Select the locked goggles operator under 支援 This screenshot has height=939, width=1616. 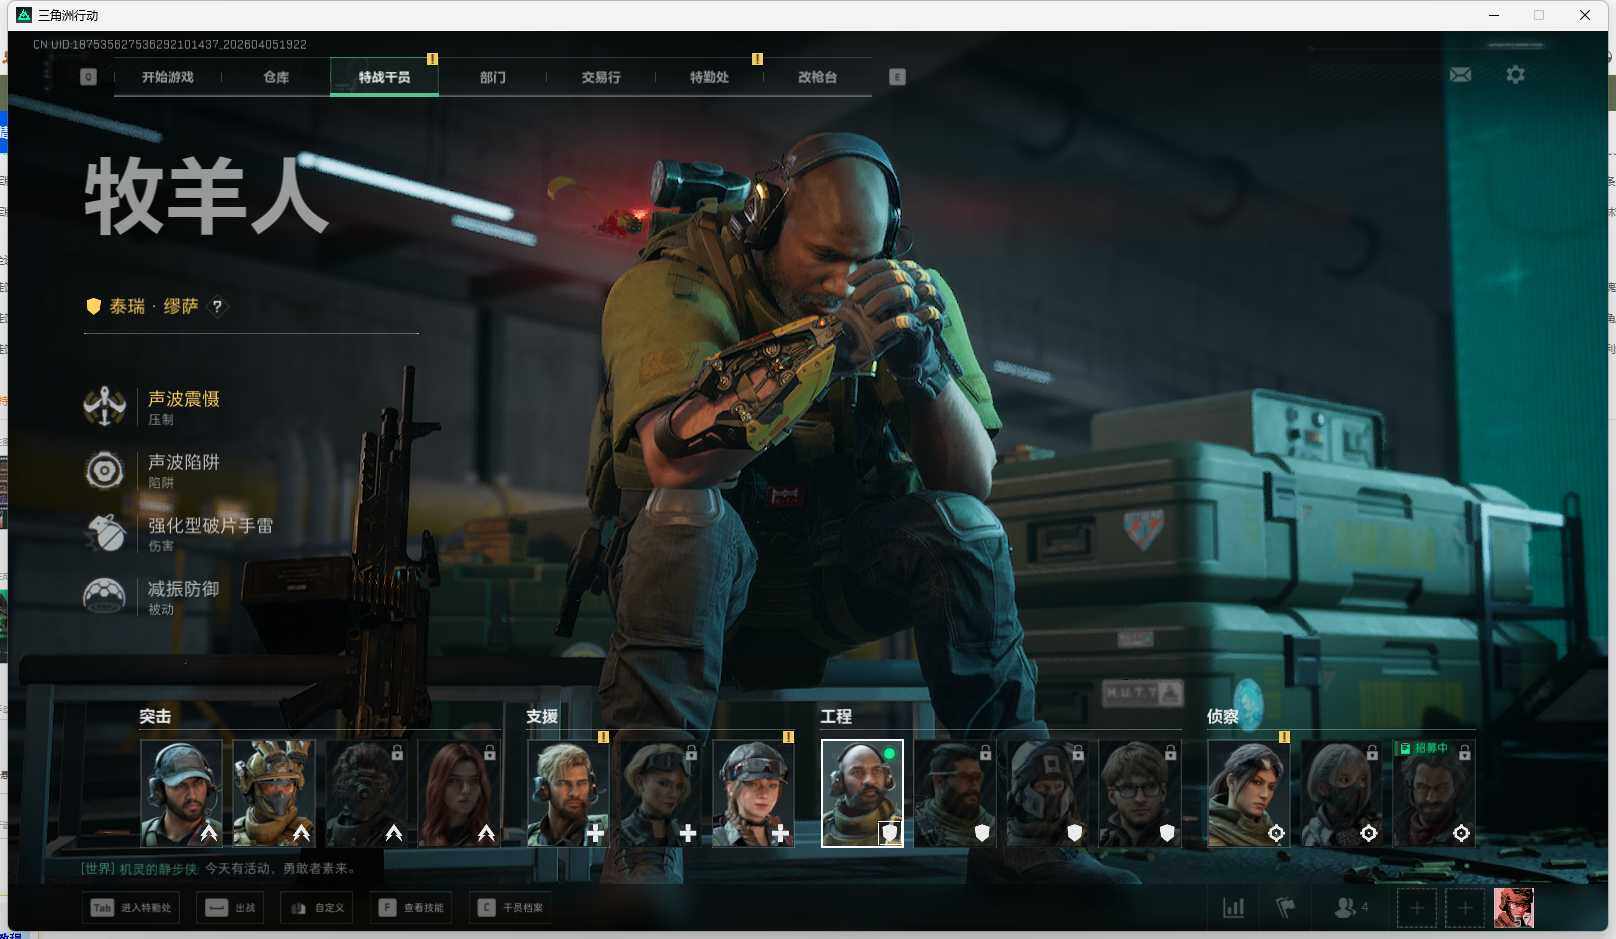click(660, 793)
